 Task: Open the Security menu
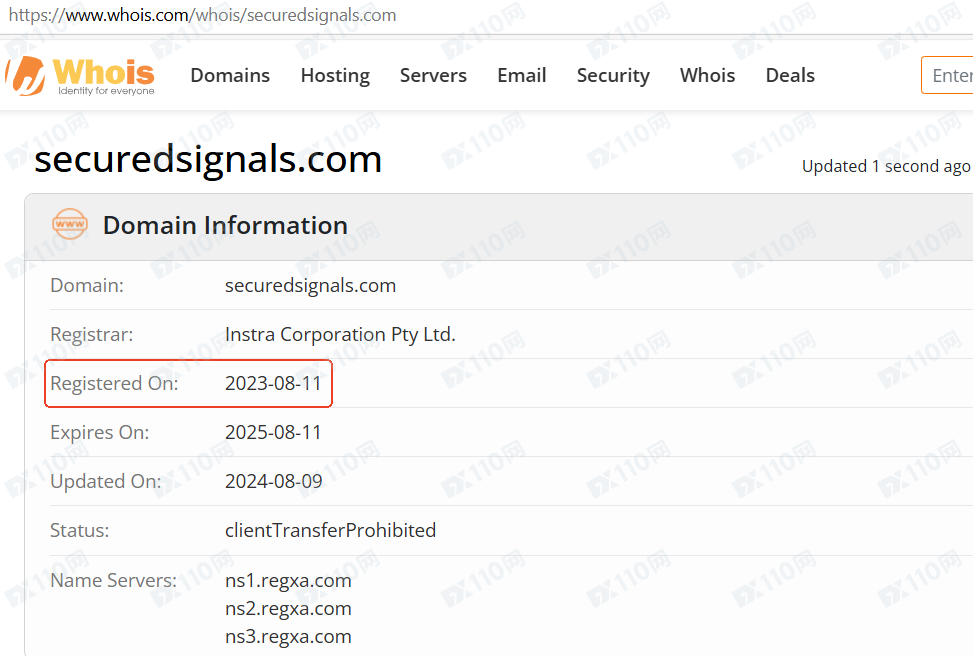click(613, 75)
